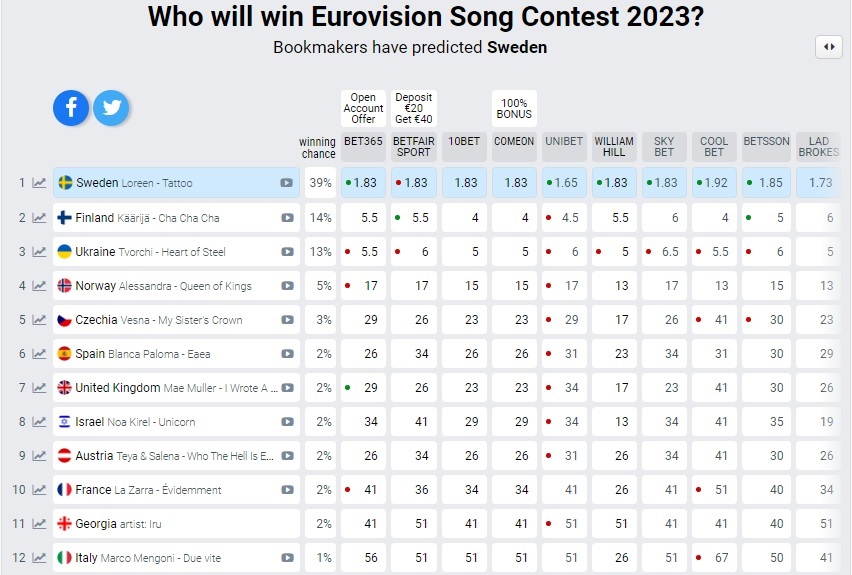Toggle the table width expand arrows button
The width and height of the screenshot is (852, 575).
[x=828, y=47]
